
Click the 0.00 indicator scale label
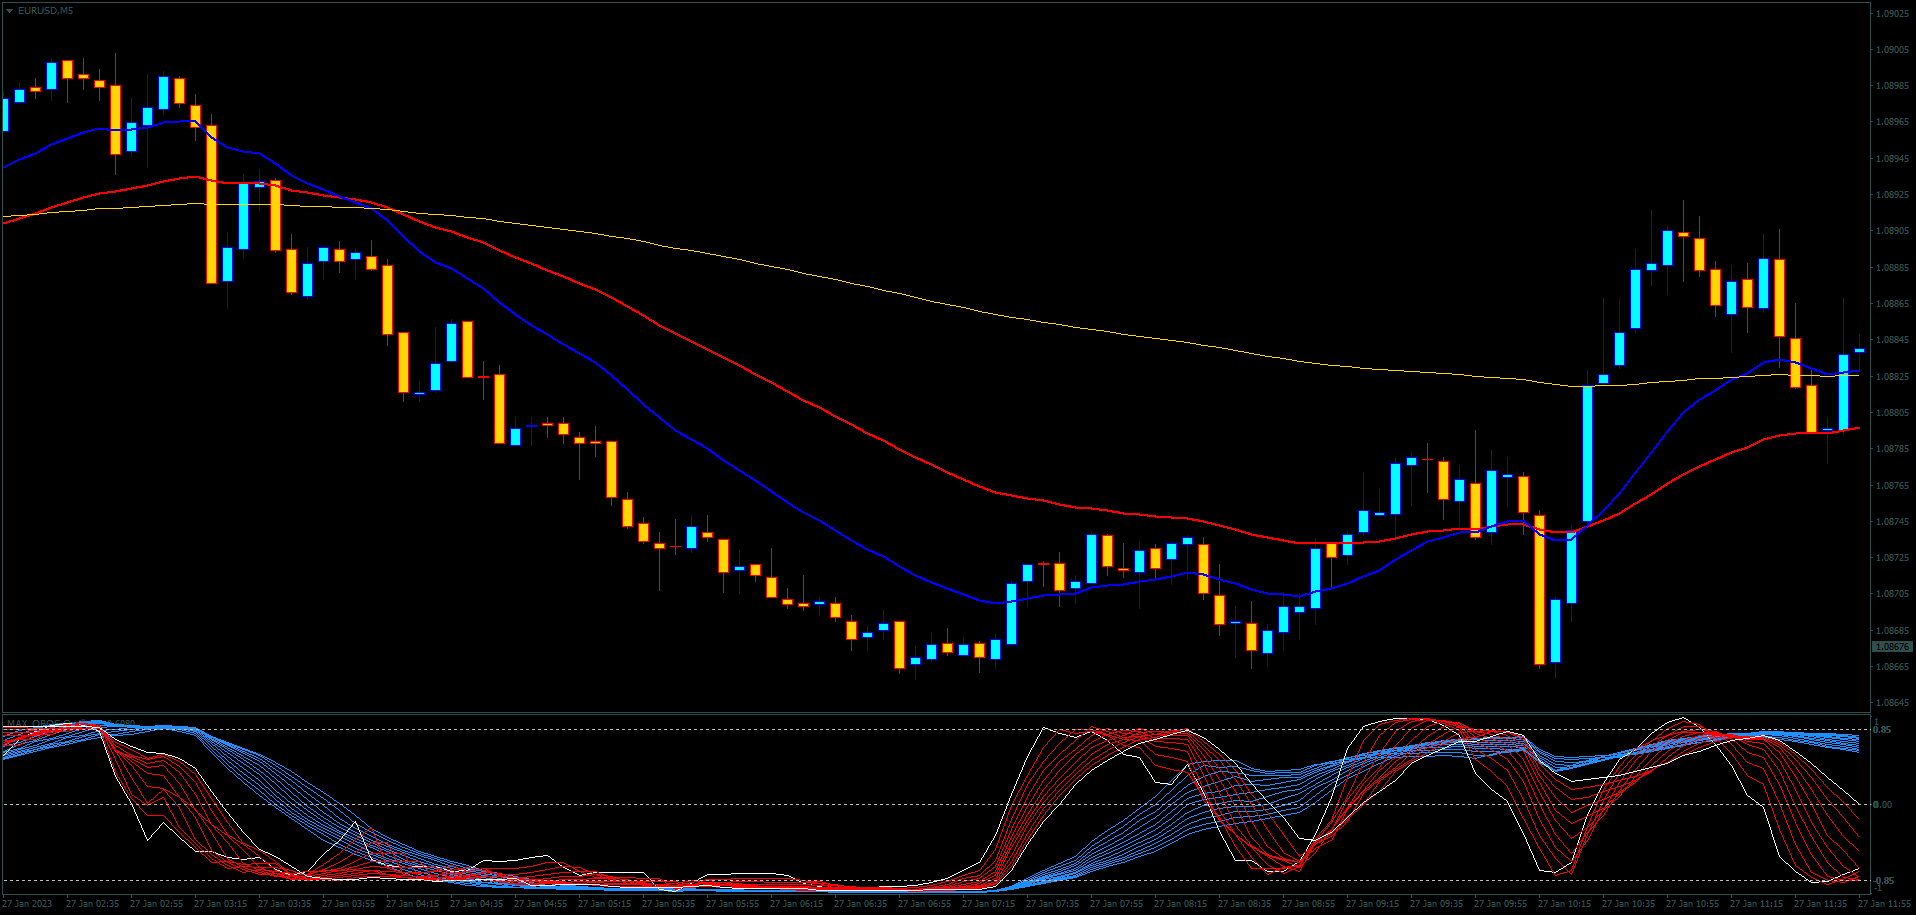1883,804
